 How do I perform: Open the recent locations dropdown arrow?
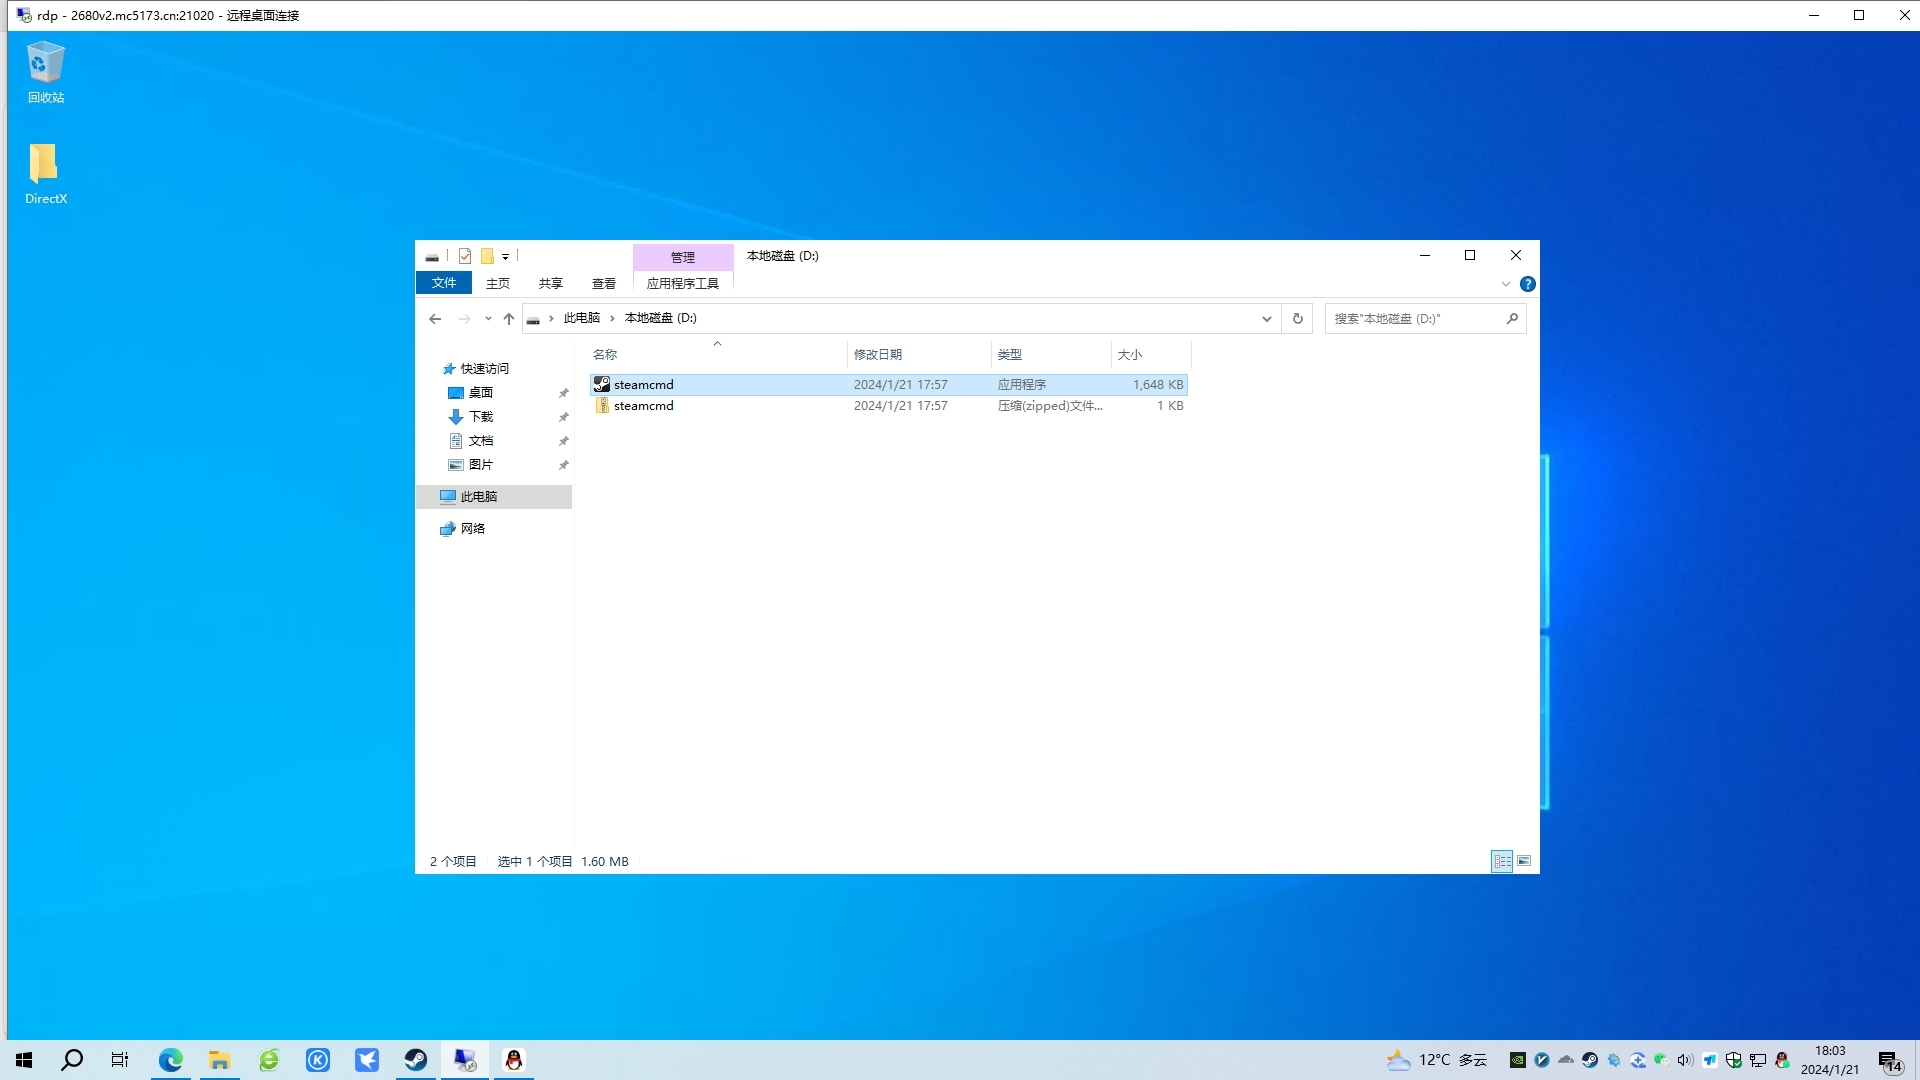[488, 318]
